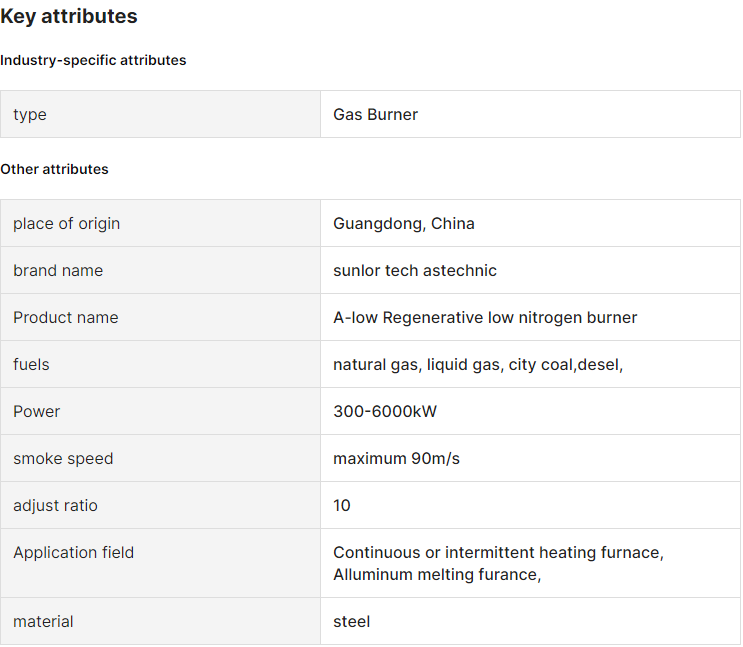This screenshot has width=743, height=647.
Task: Select the sunlor tech astechnic value
Action: pyautogui.click(x=414, y=271)
